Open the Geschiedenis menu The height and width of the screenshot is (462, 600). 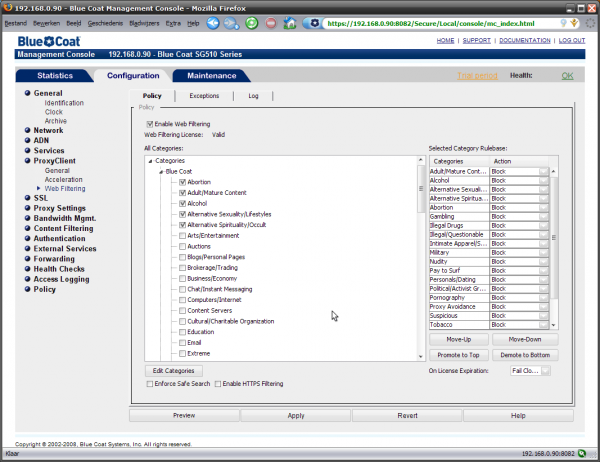point(105,23)
